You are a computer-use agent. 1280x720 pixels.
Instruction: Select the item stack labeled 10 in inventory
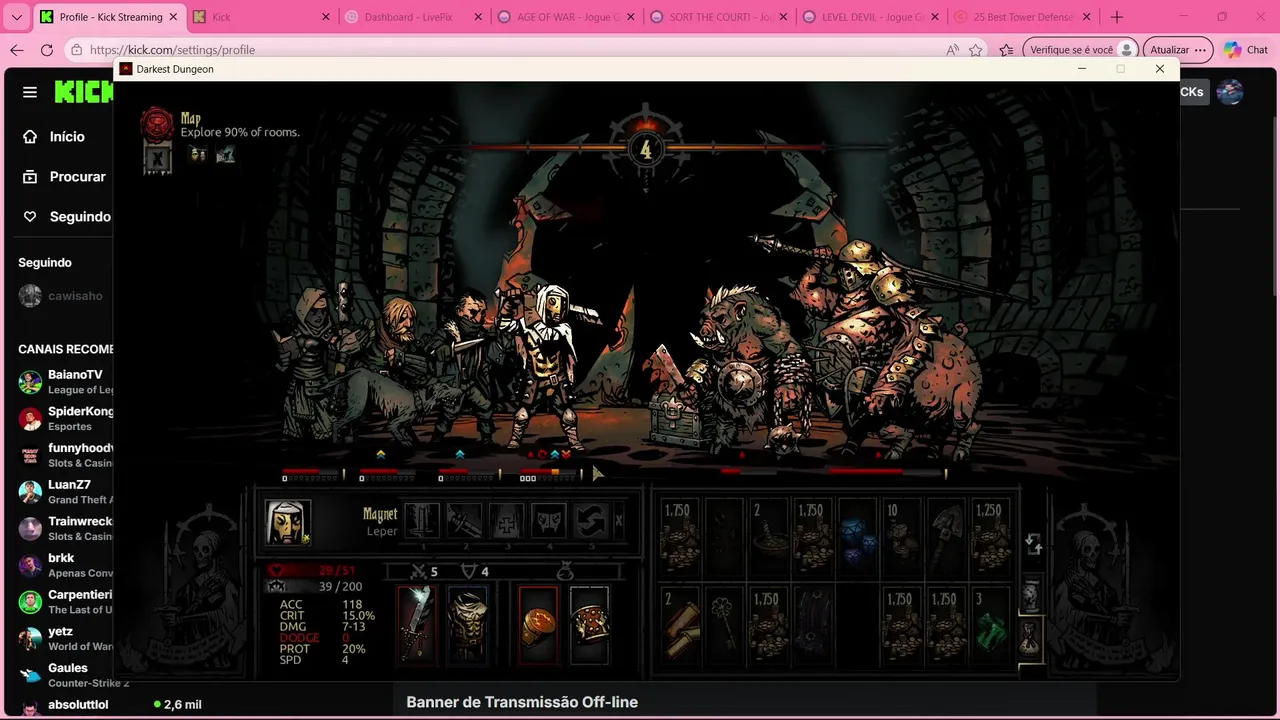(x=902, y=537)
